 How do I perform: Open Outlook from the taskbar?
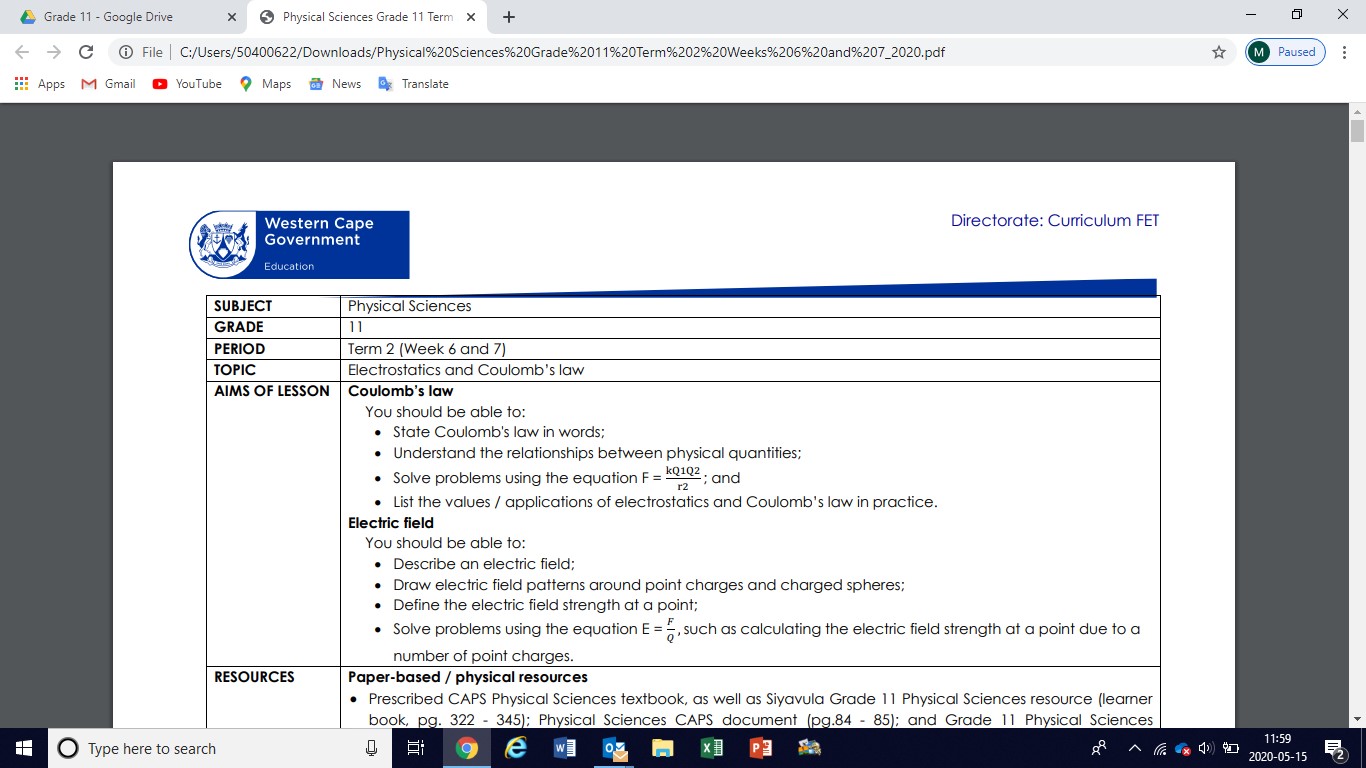(613, 748)
